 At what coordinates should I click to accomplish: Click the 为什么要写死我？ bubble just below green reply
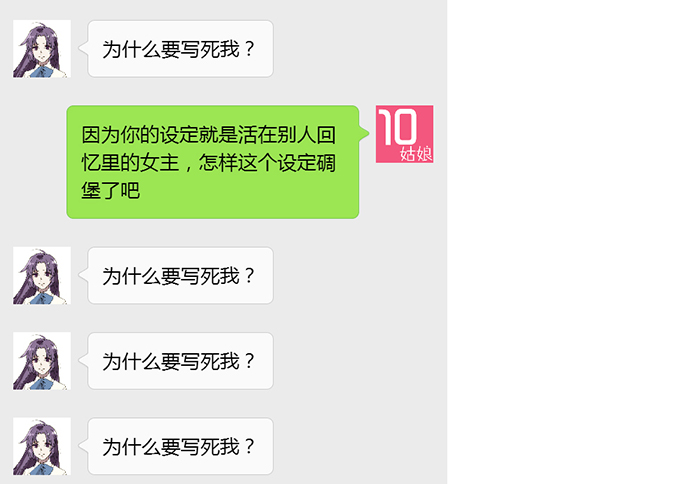pos(180,275)
